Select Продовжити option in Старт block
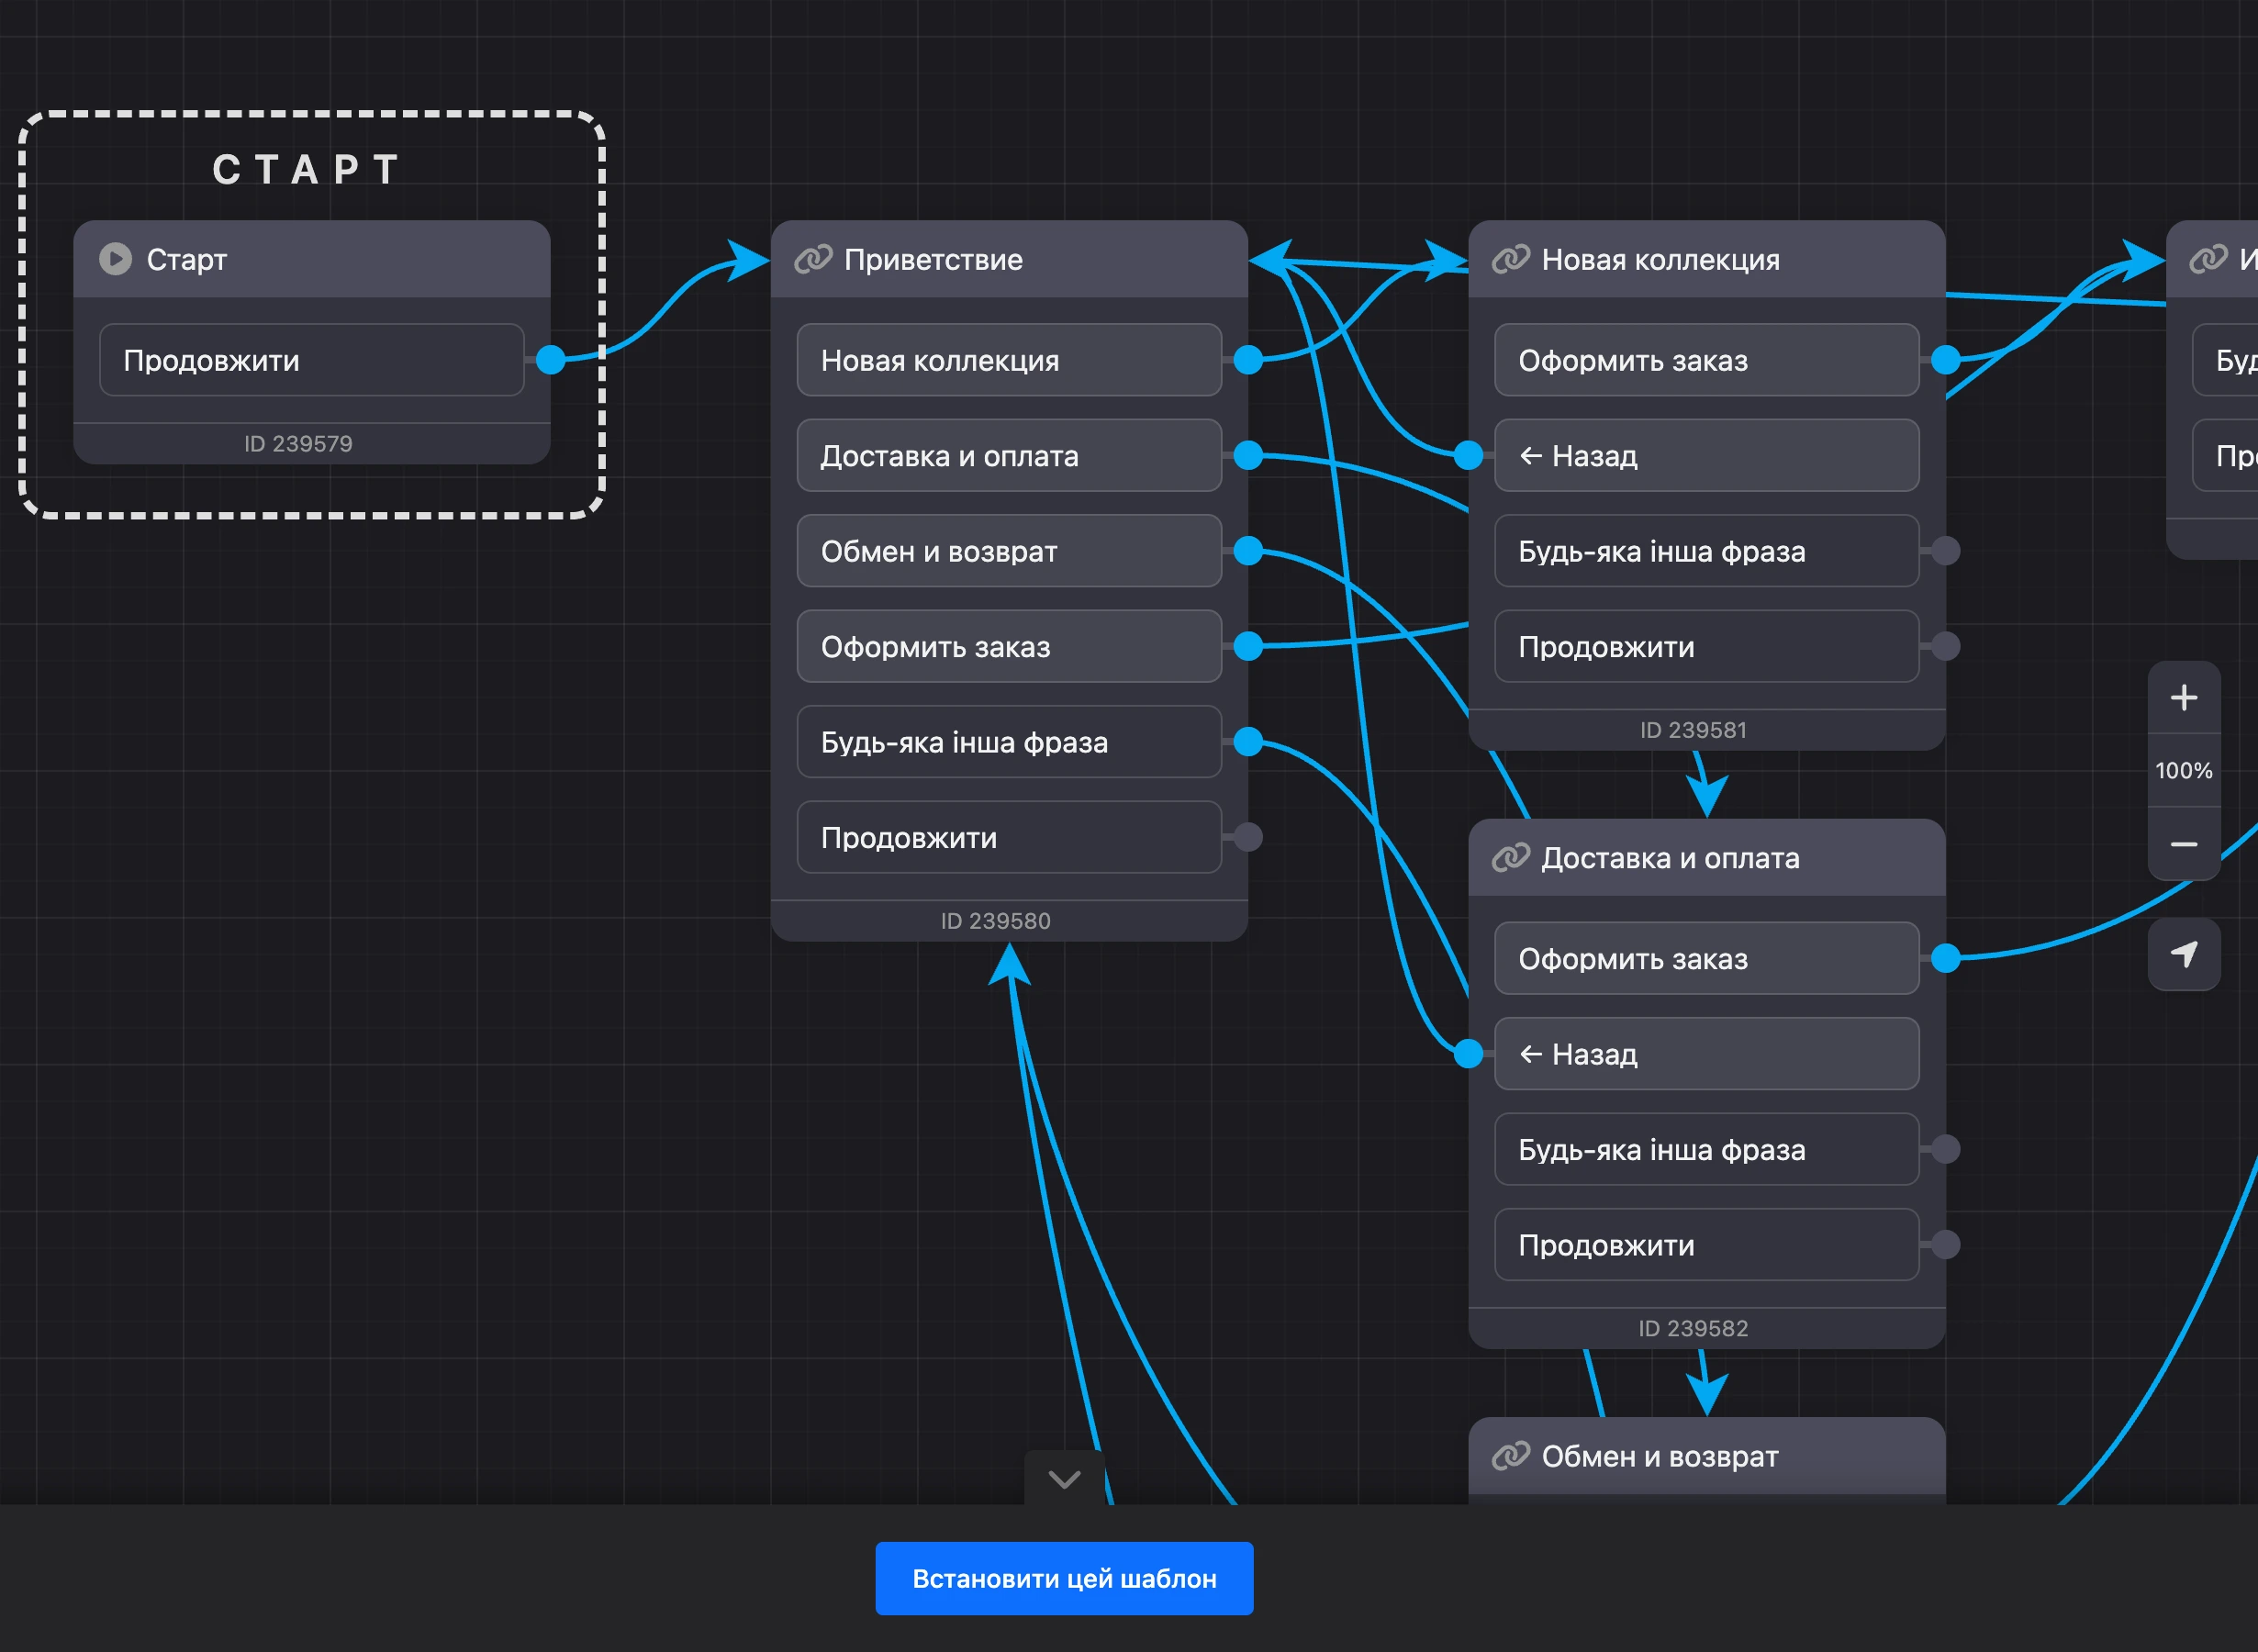Viewport: 2258px width, 1652px height. [311, 360]
